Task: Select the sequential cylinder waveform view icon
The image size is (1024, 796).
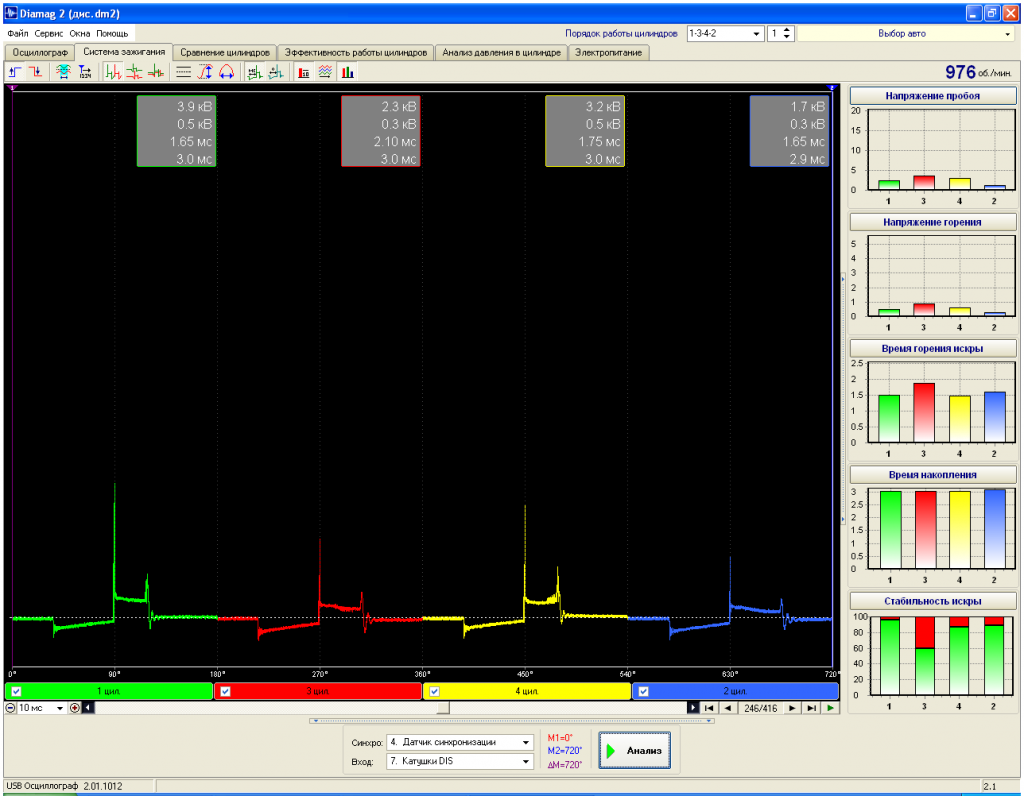Action: 113,72
